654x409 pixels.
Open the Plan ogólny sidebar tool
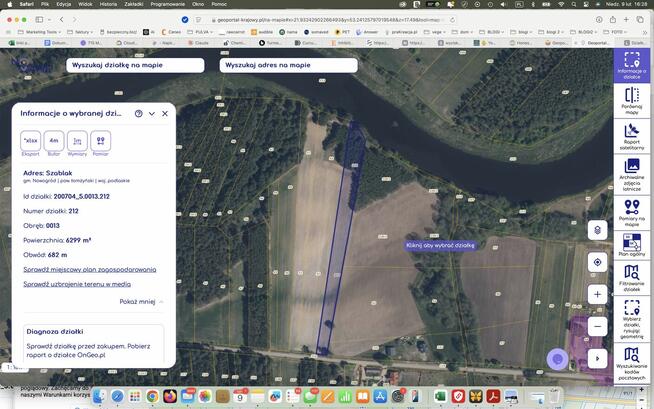point(631,246)
